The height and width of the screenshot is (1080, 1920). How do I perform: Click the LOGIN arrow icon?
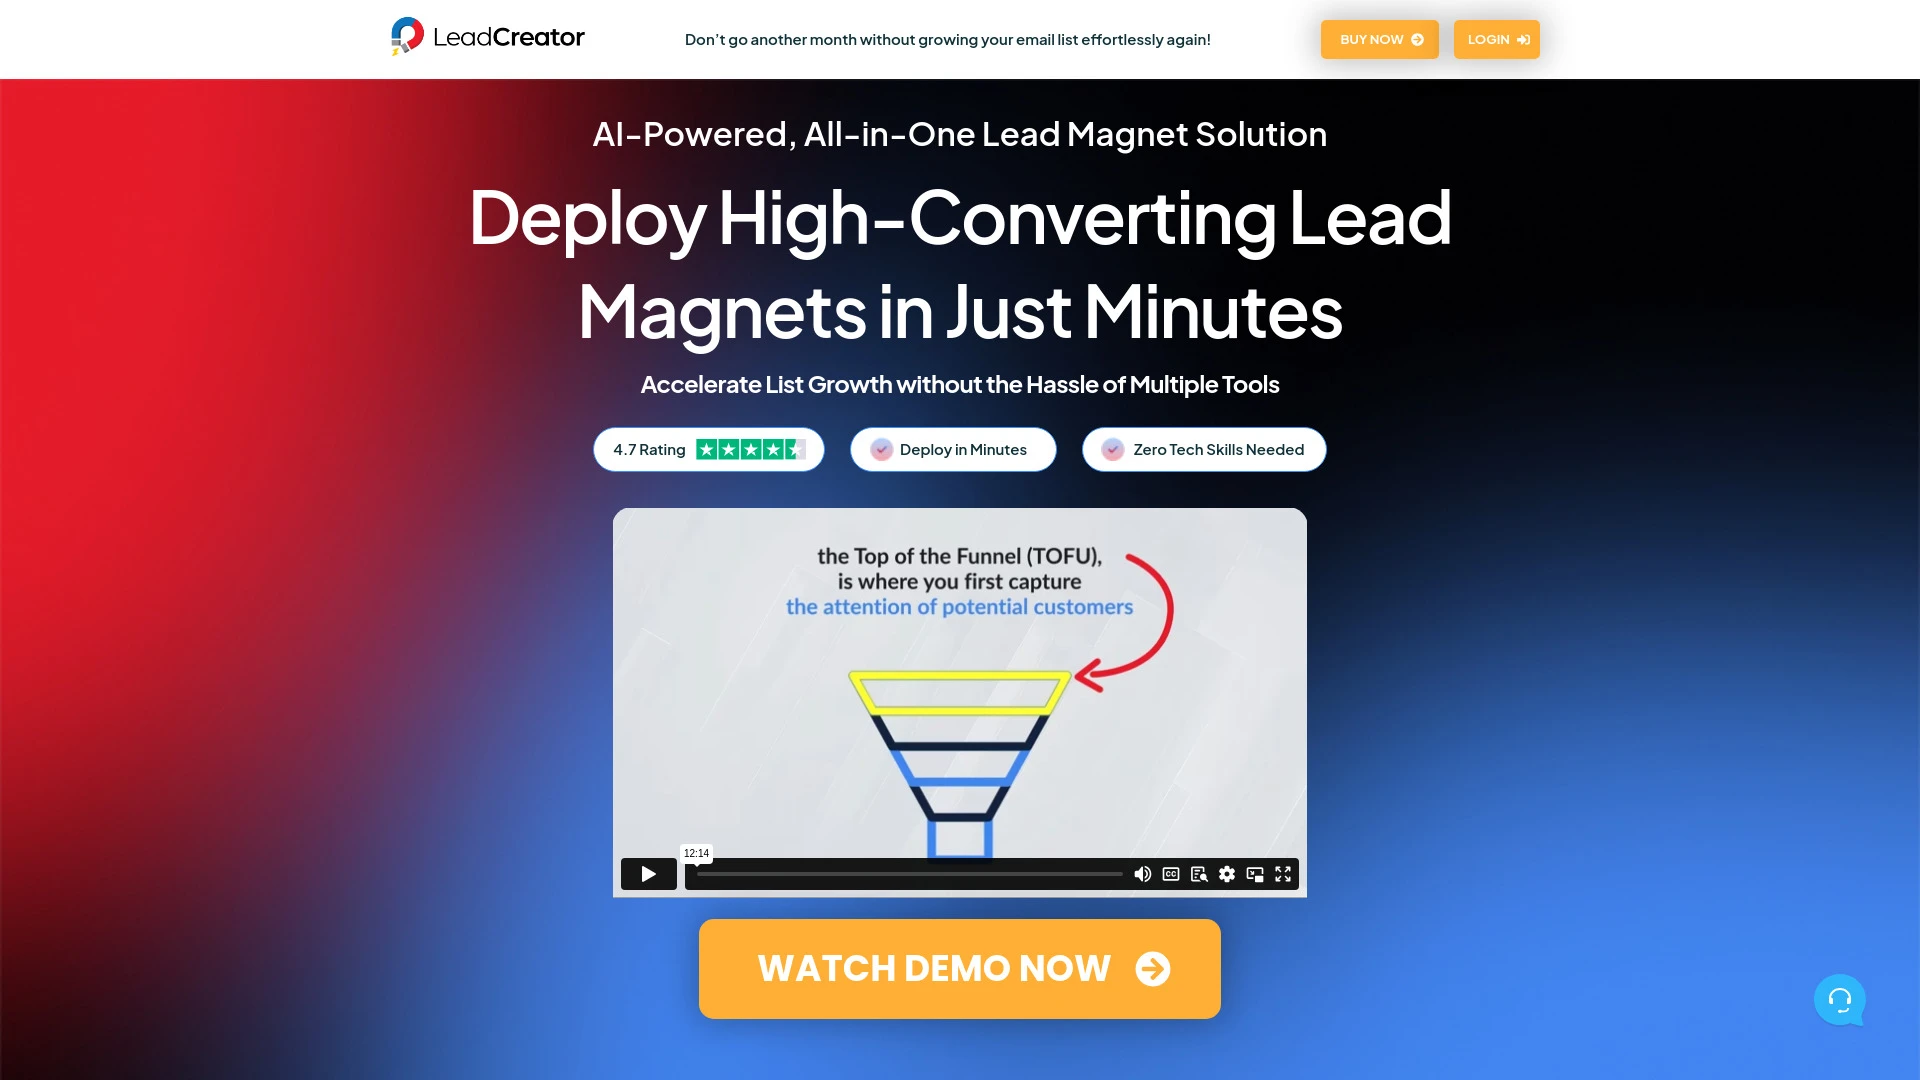[1522, 40]
